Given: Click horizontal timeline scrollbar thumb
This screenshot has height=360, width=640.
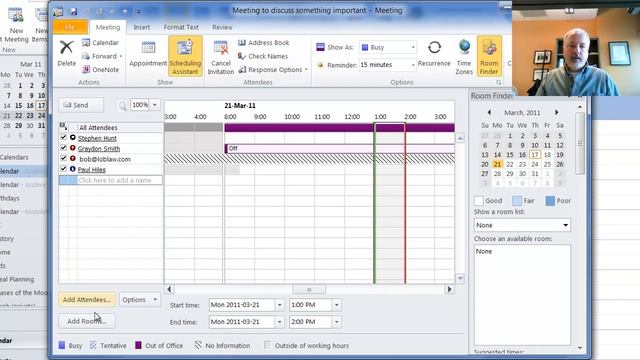Looking at the screenshot, I should pyautogui.click(x=309, y=289).
